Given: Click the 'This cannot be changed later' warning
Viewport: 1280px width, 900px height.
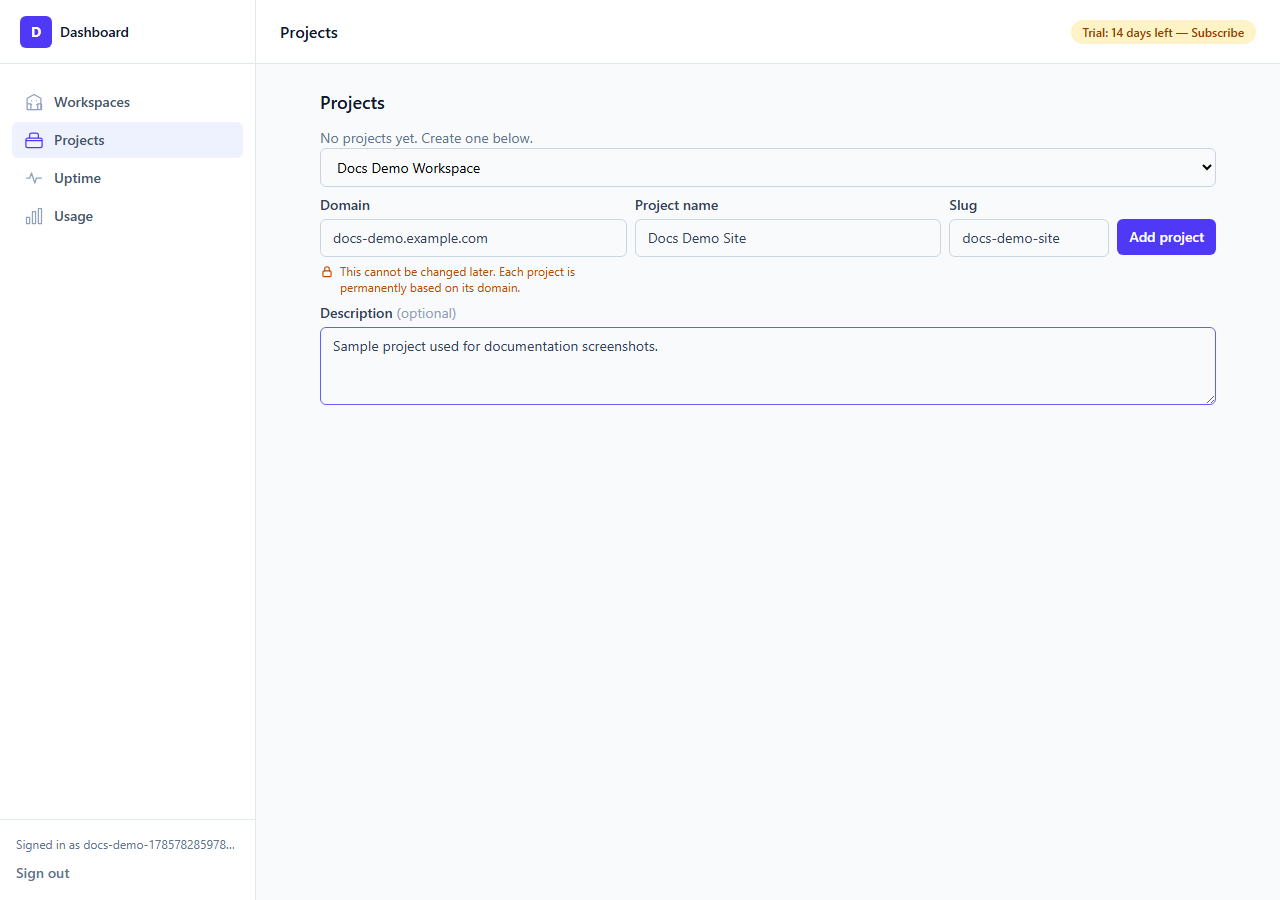Looking at the screenshot, I should (457, 280).
